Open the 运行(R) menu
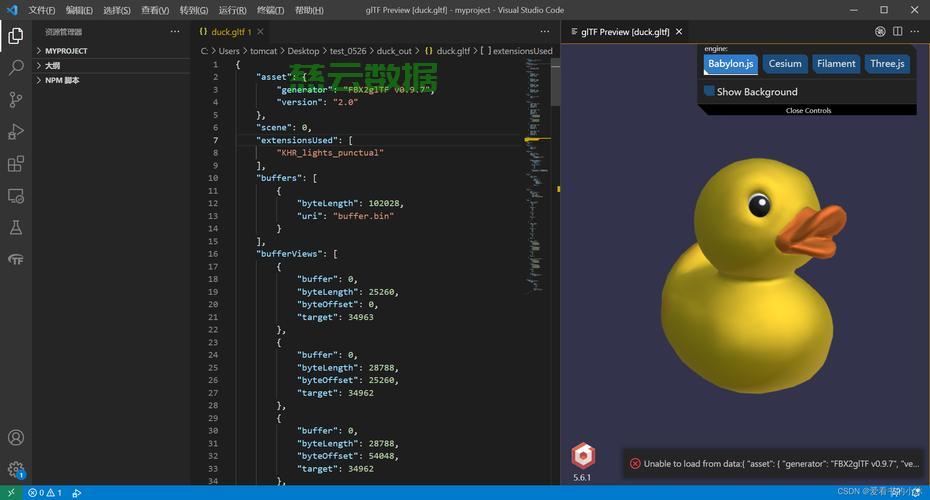930x500 pixels. pyautogui.click(x=232, y=10)
